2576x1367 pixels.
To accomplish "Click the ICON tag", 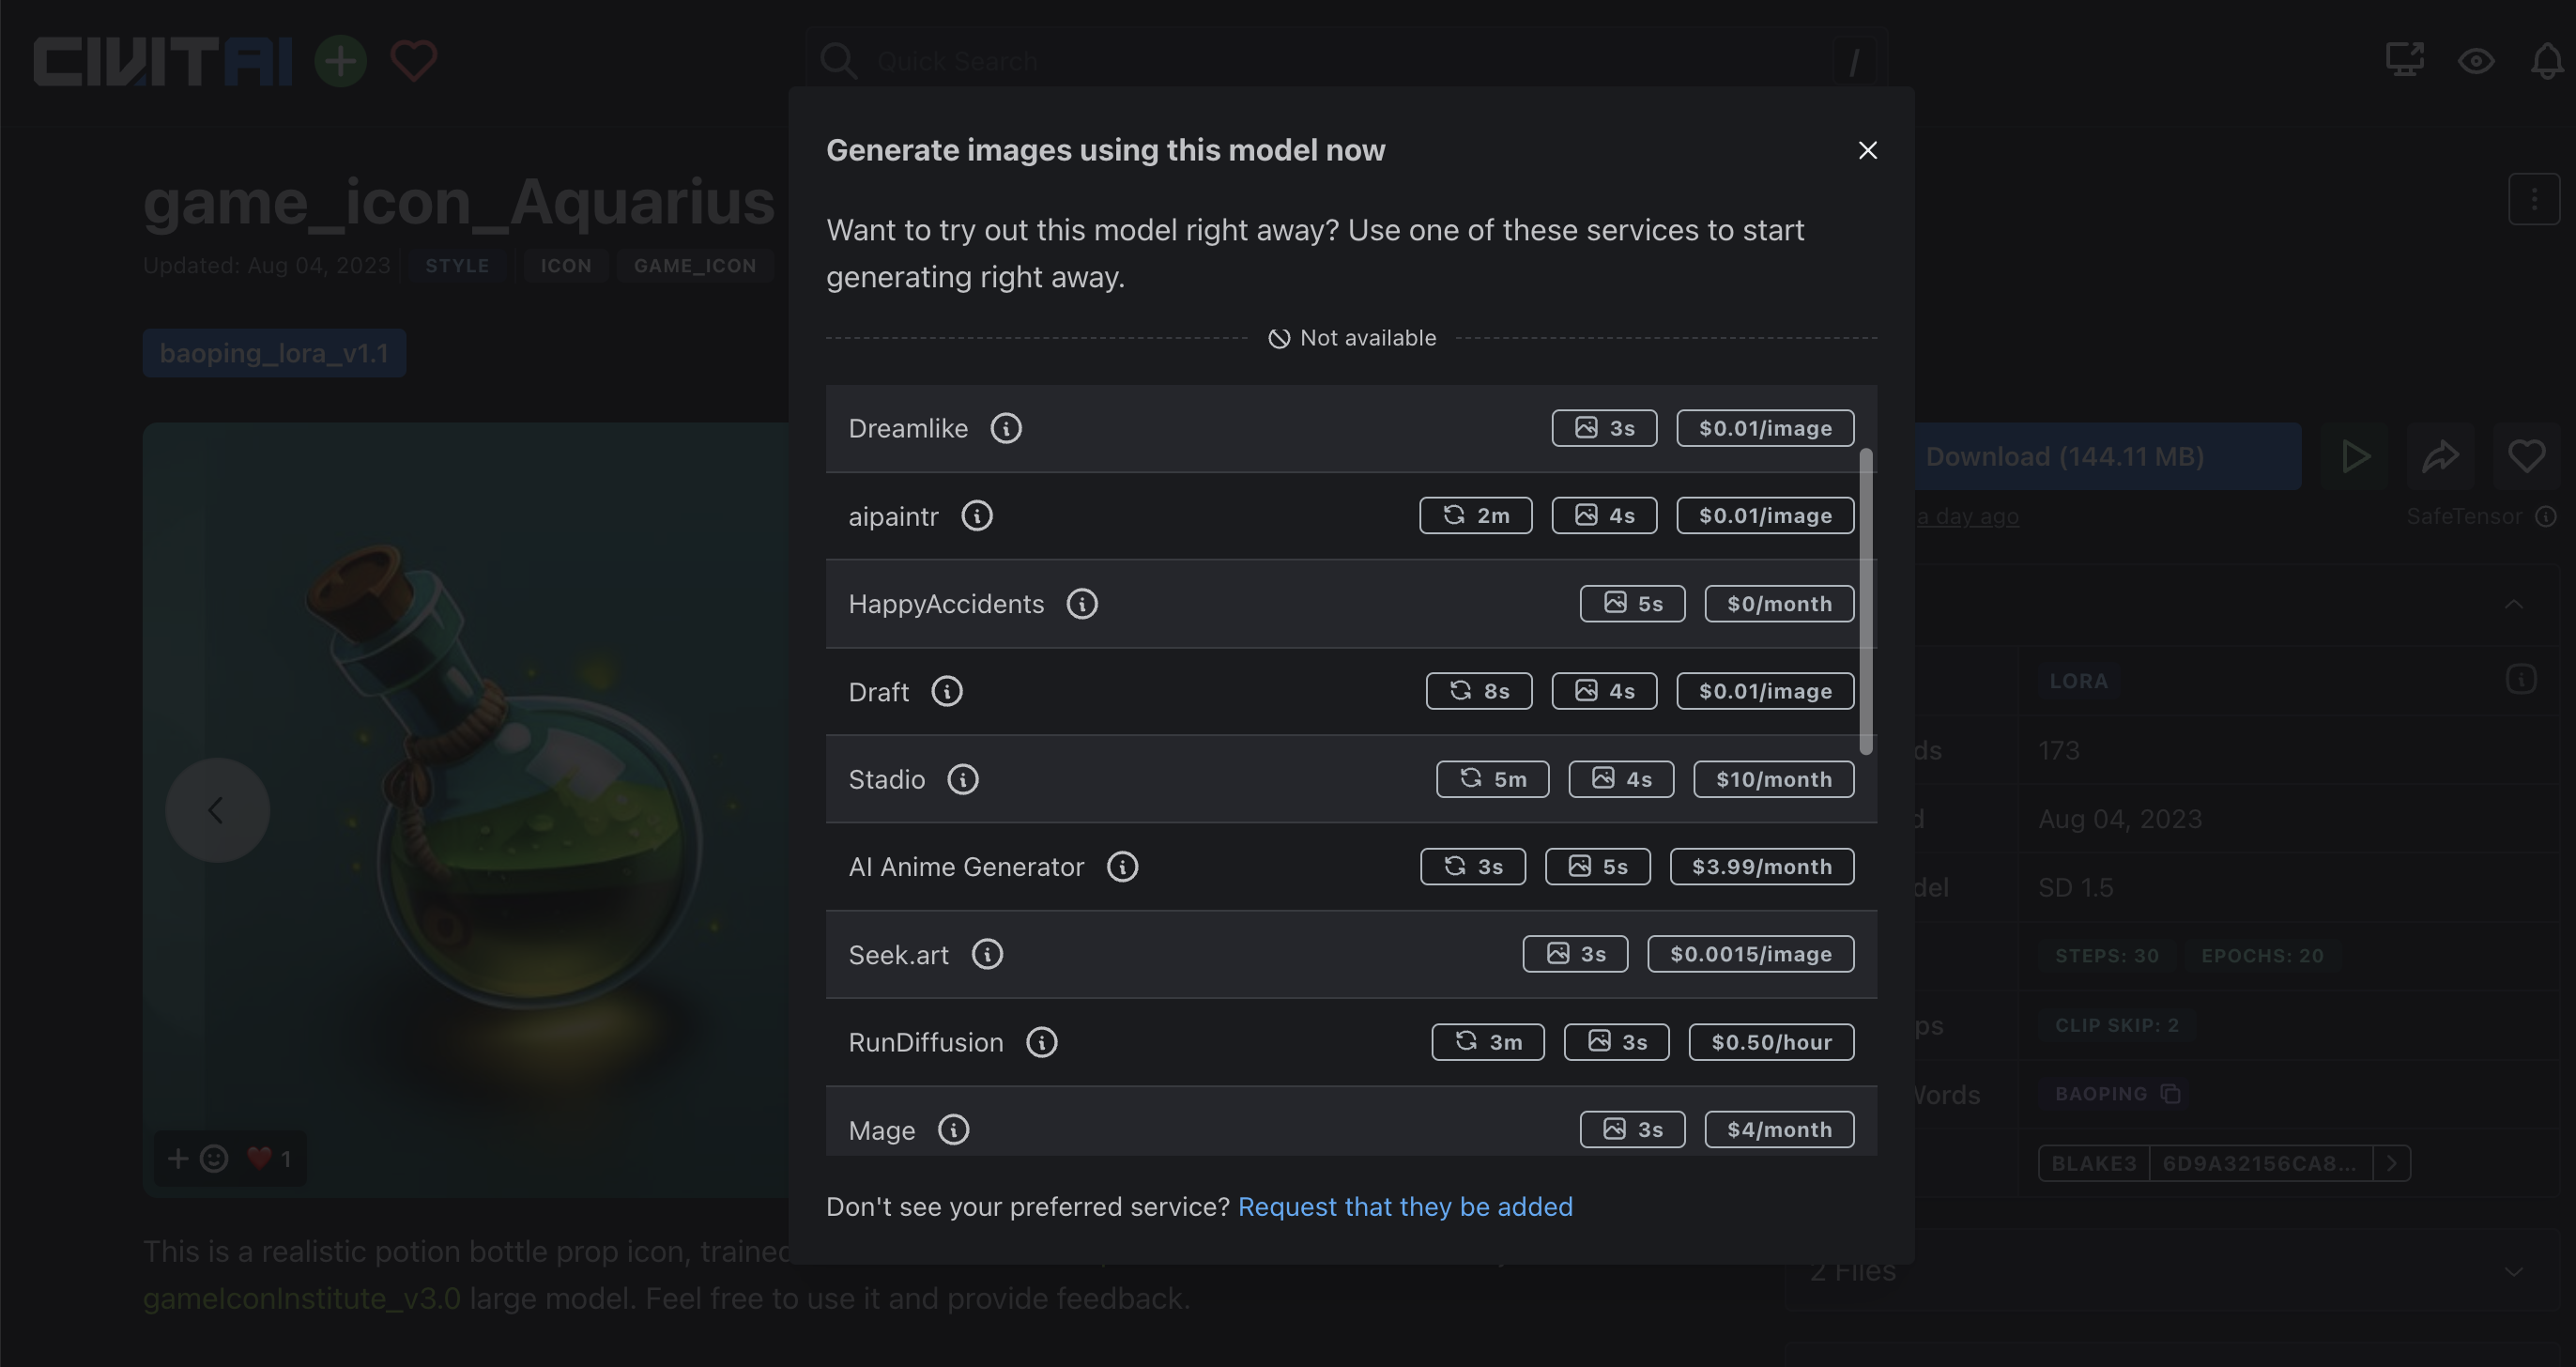I will [566, 265].
